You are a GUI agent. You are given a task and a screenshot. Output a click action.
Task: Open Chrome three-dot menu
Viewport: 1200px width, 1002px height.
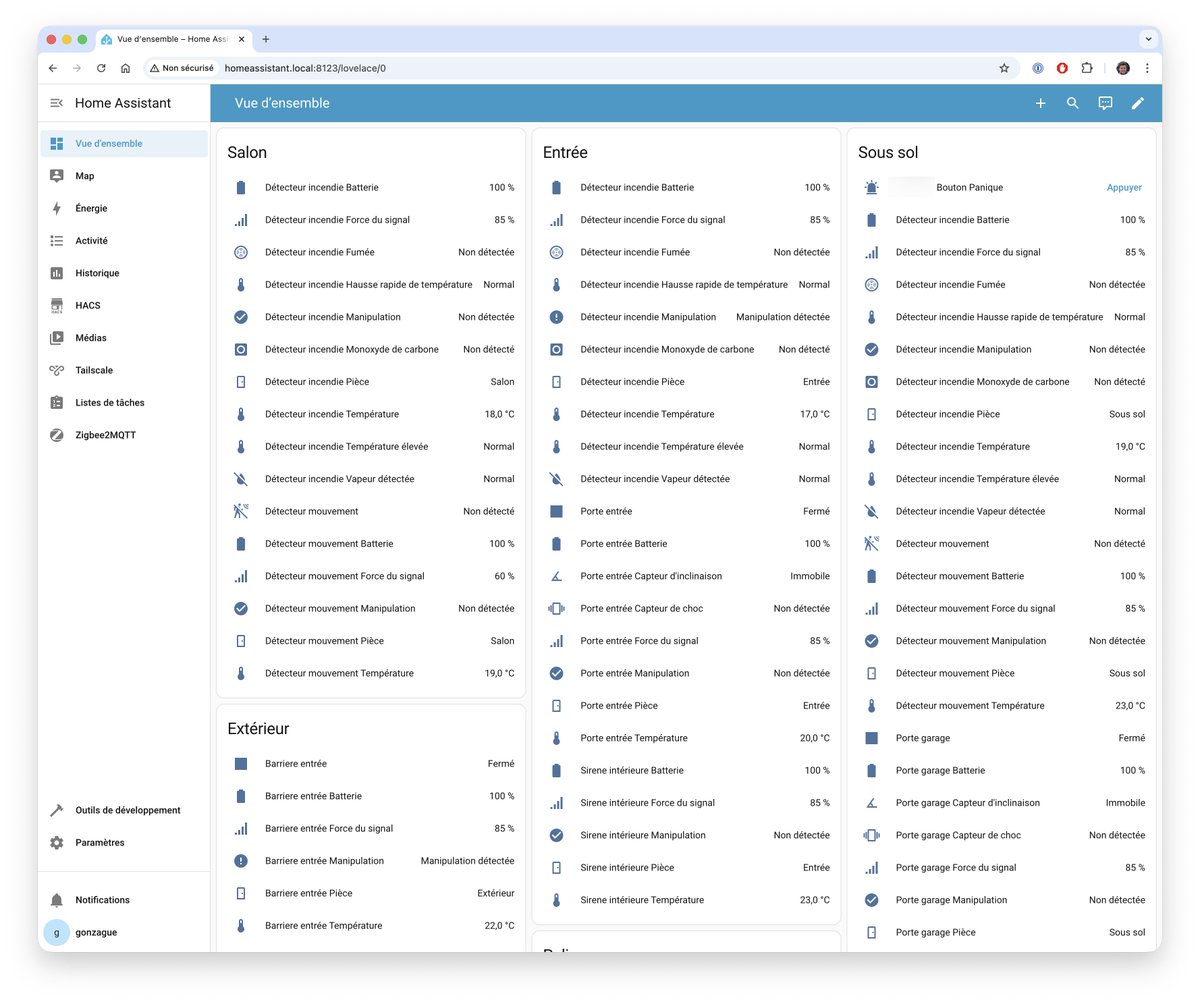pos(1147,68)
